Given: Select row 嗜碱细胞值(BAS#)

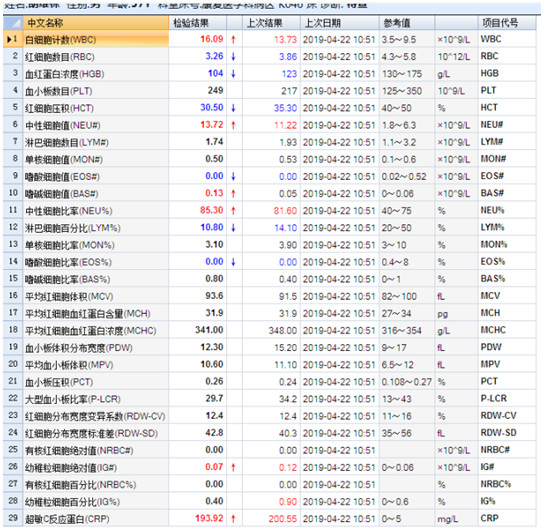Looking at the screenshot, I should point(269,193).
